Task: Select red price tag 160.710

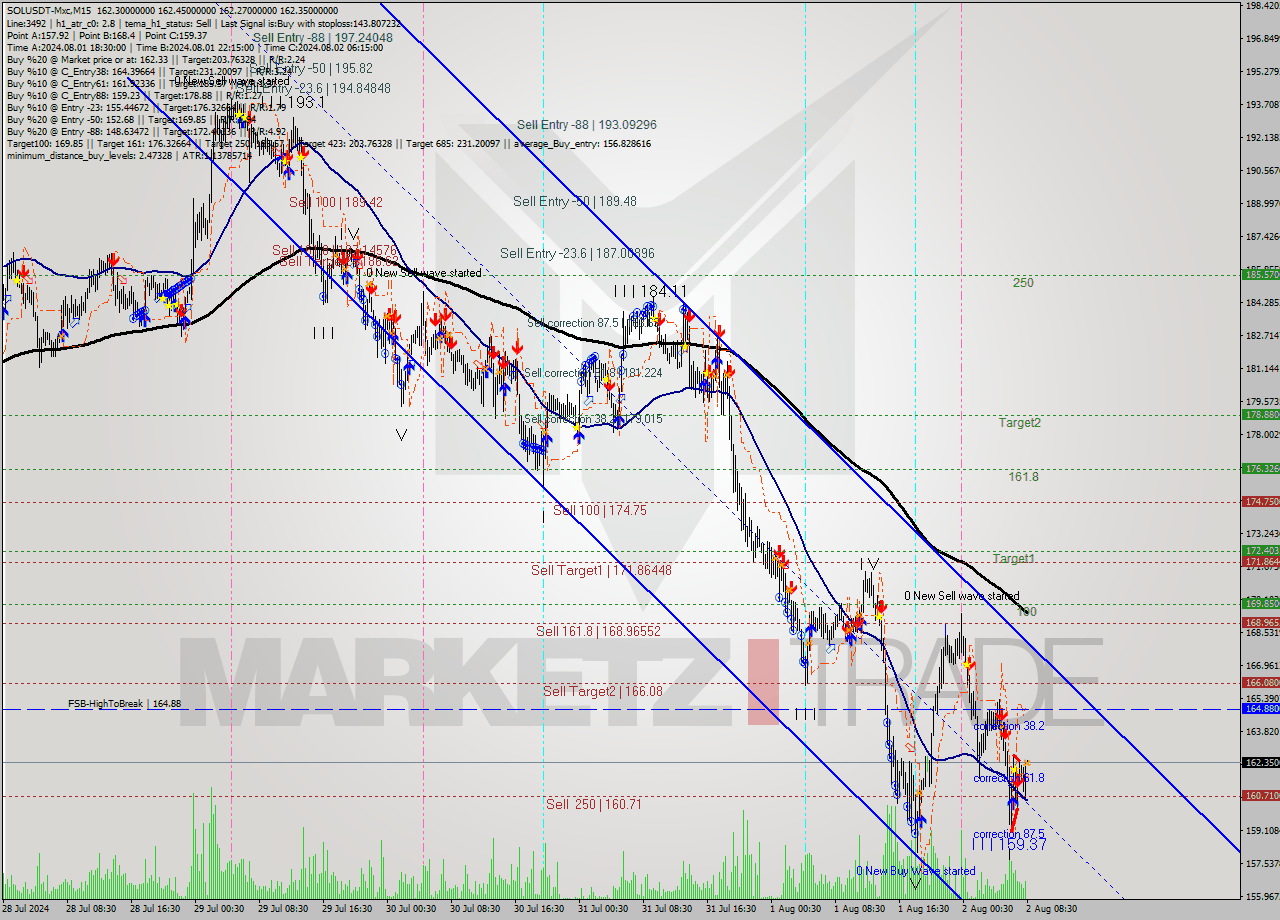Action: [1260, 795]
